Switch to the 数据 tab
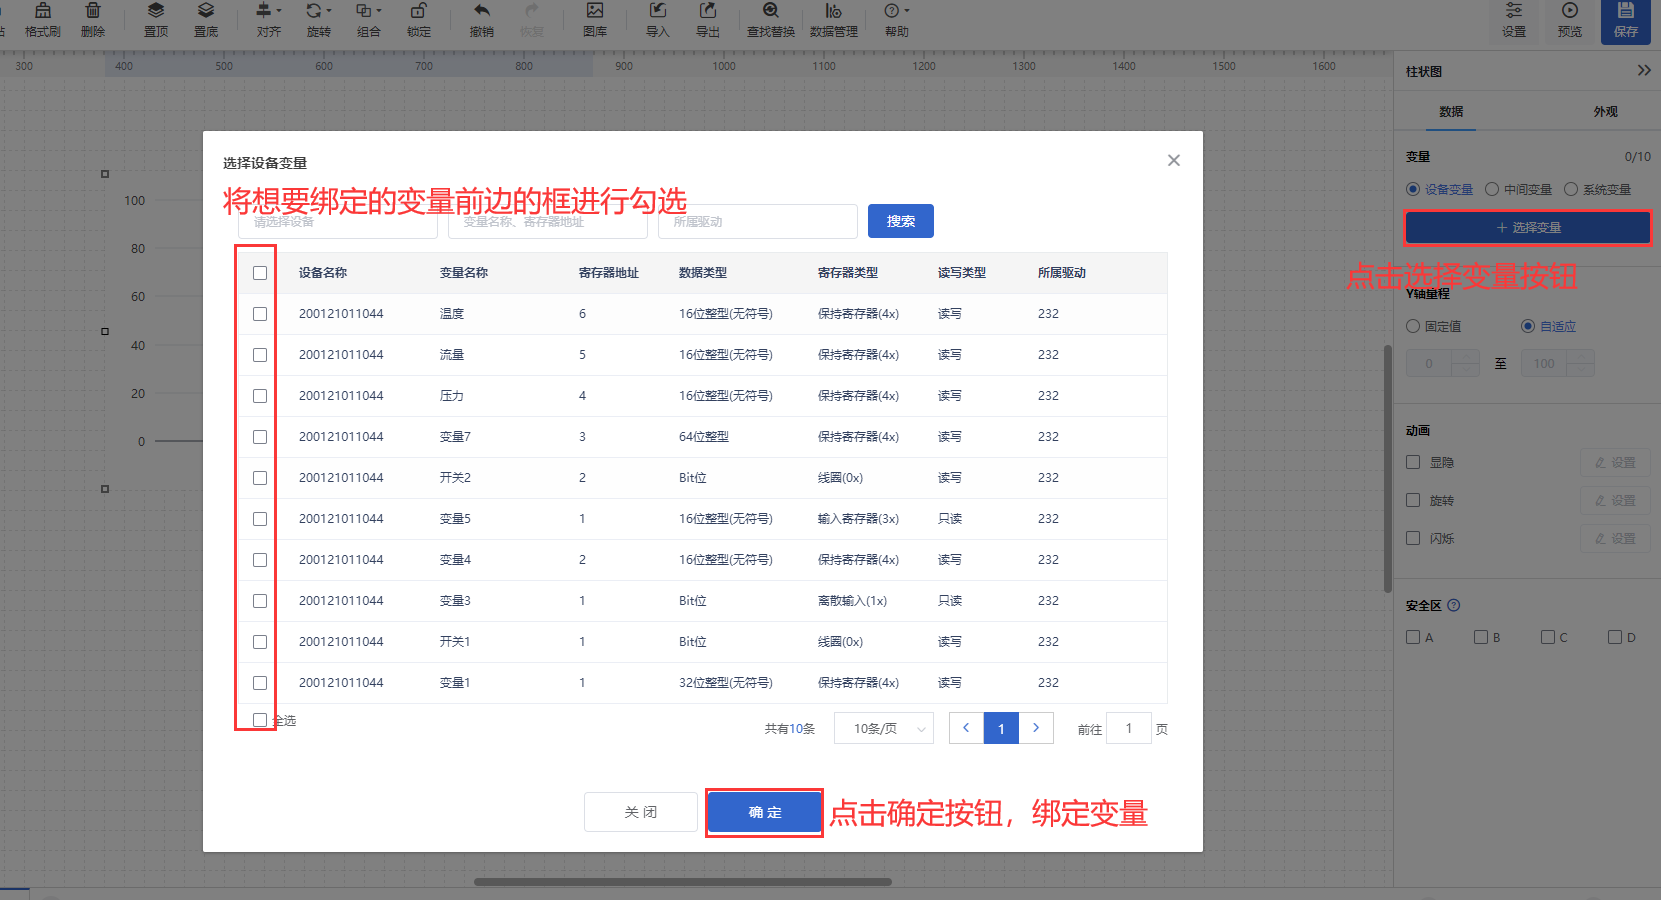1661x900 pixels. 1451,111
